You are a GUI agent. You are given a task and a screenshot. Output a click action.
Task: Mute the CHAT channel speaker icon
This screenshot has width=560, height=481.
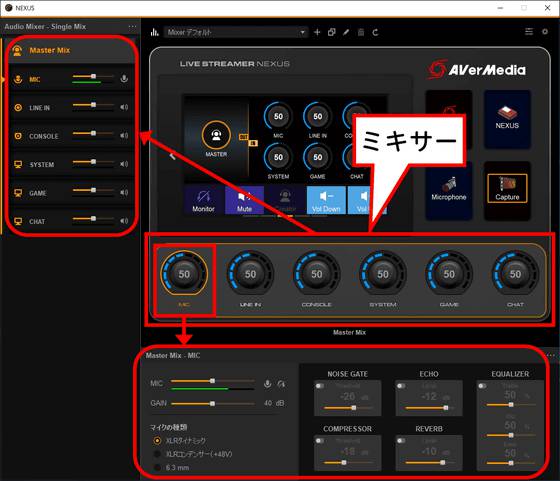pyautogui.click(x=124, y=221)
